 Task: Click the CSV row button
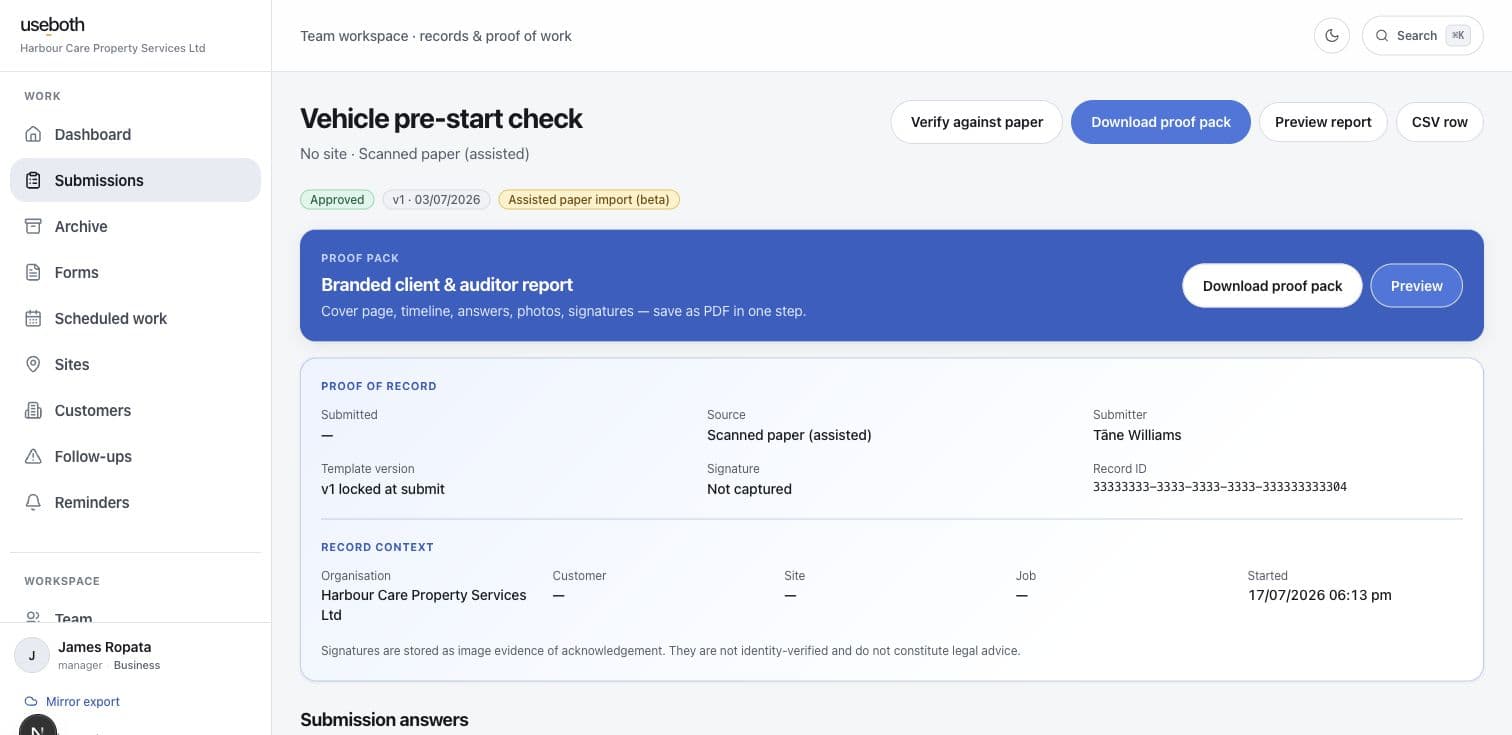pos(1439,122)
